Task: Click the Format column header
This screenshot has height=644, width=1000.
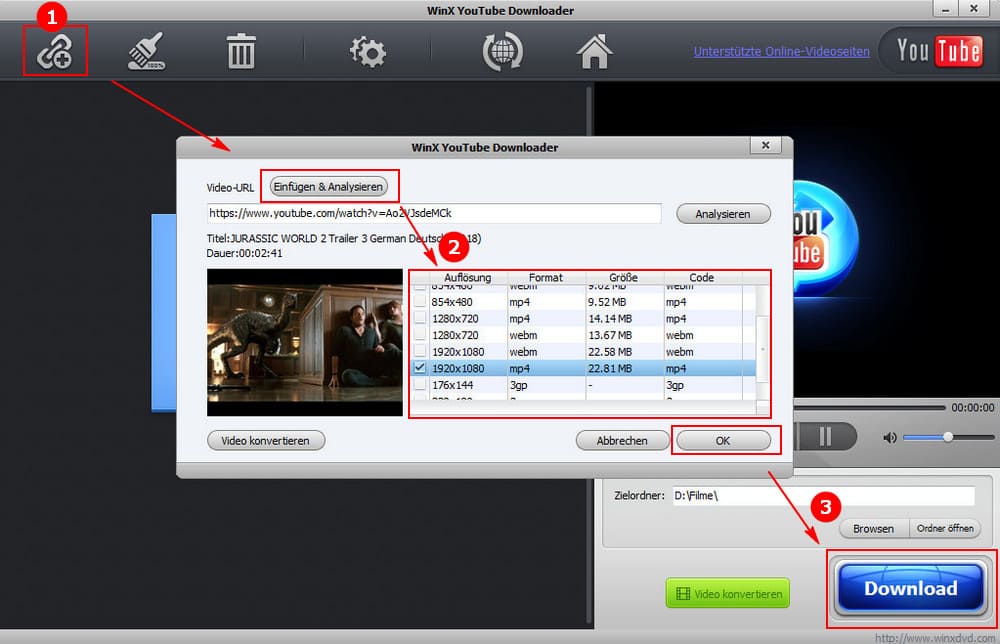Action: point(546,277)
